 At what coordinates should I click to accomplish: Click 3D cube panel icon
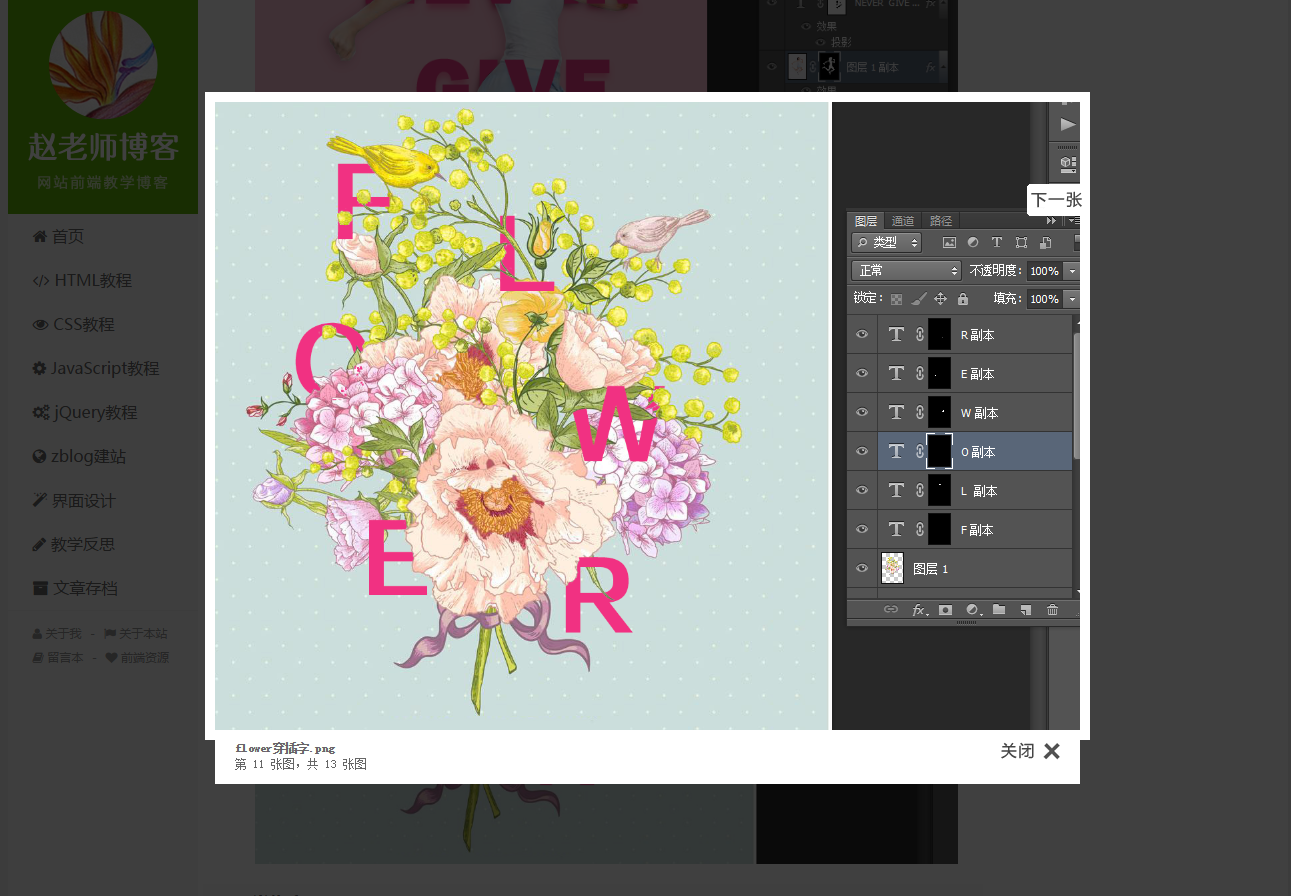pos(1068,163)
